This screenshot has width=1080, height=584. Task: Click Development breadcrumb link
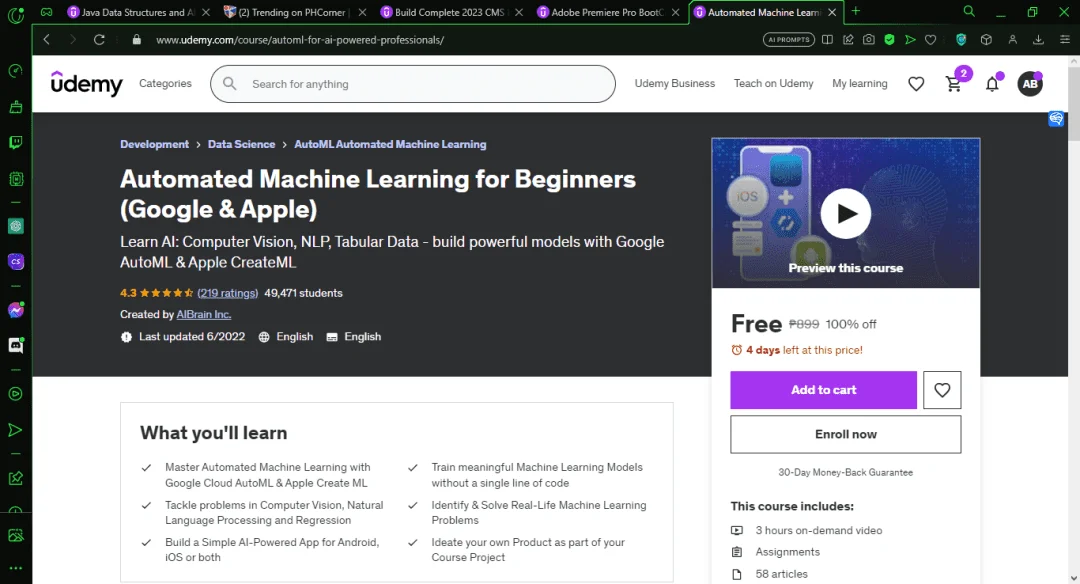point(154,144)
